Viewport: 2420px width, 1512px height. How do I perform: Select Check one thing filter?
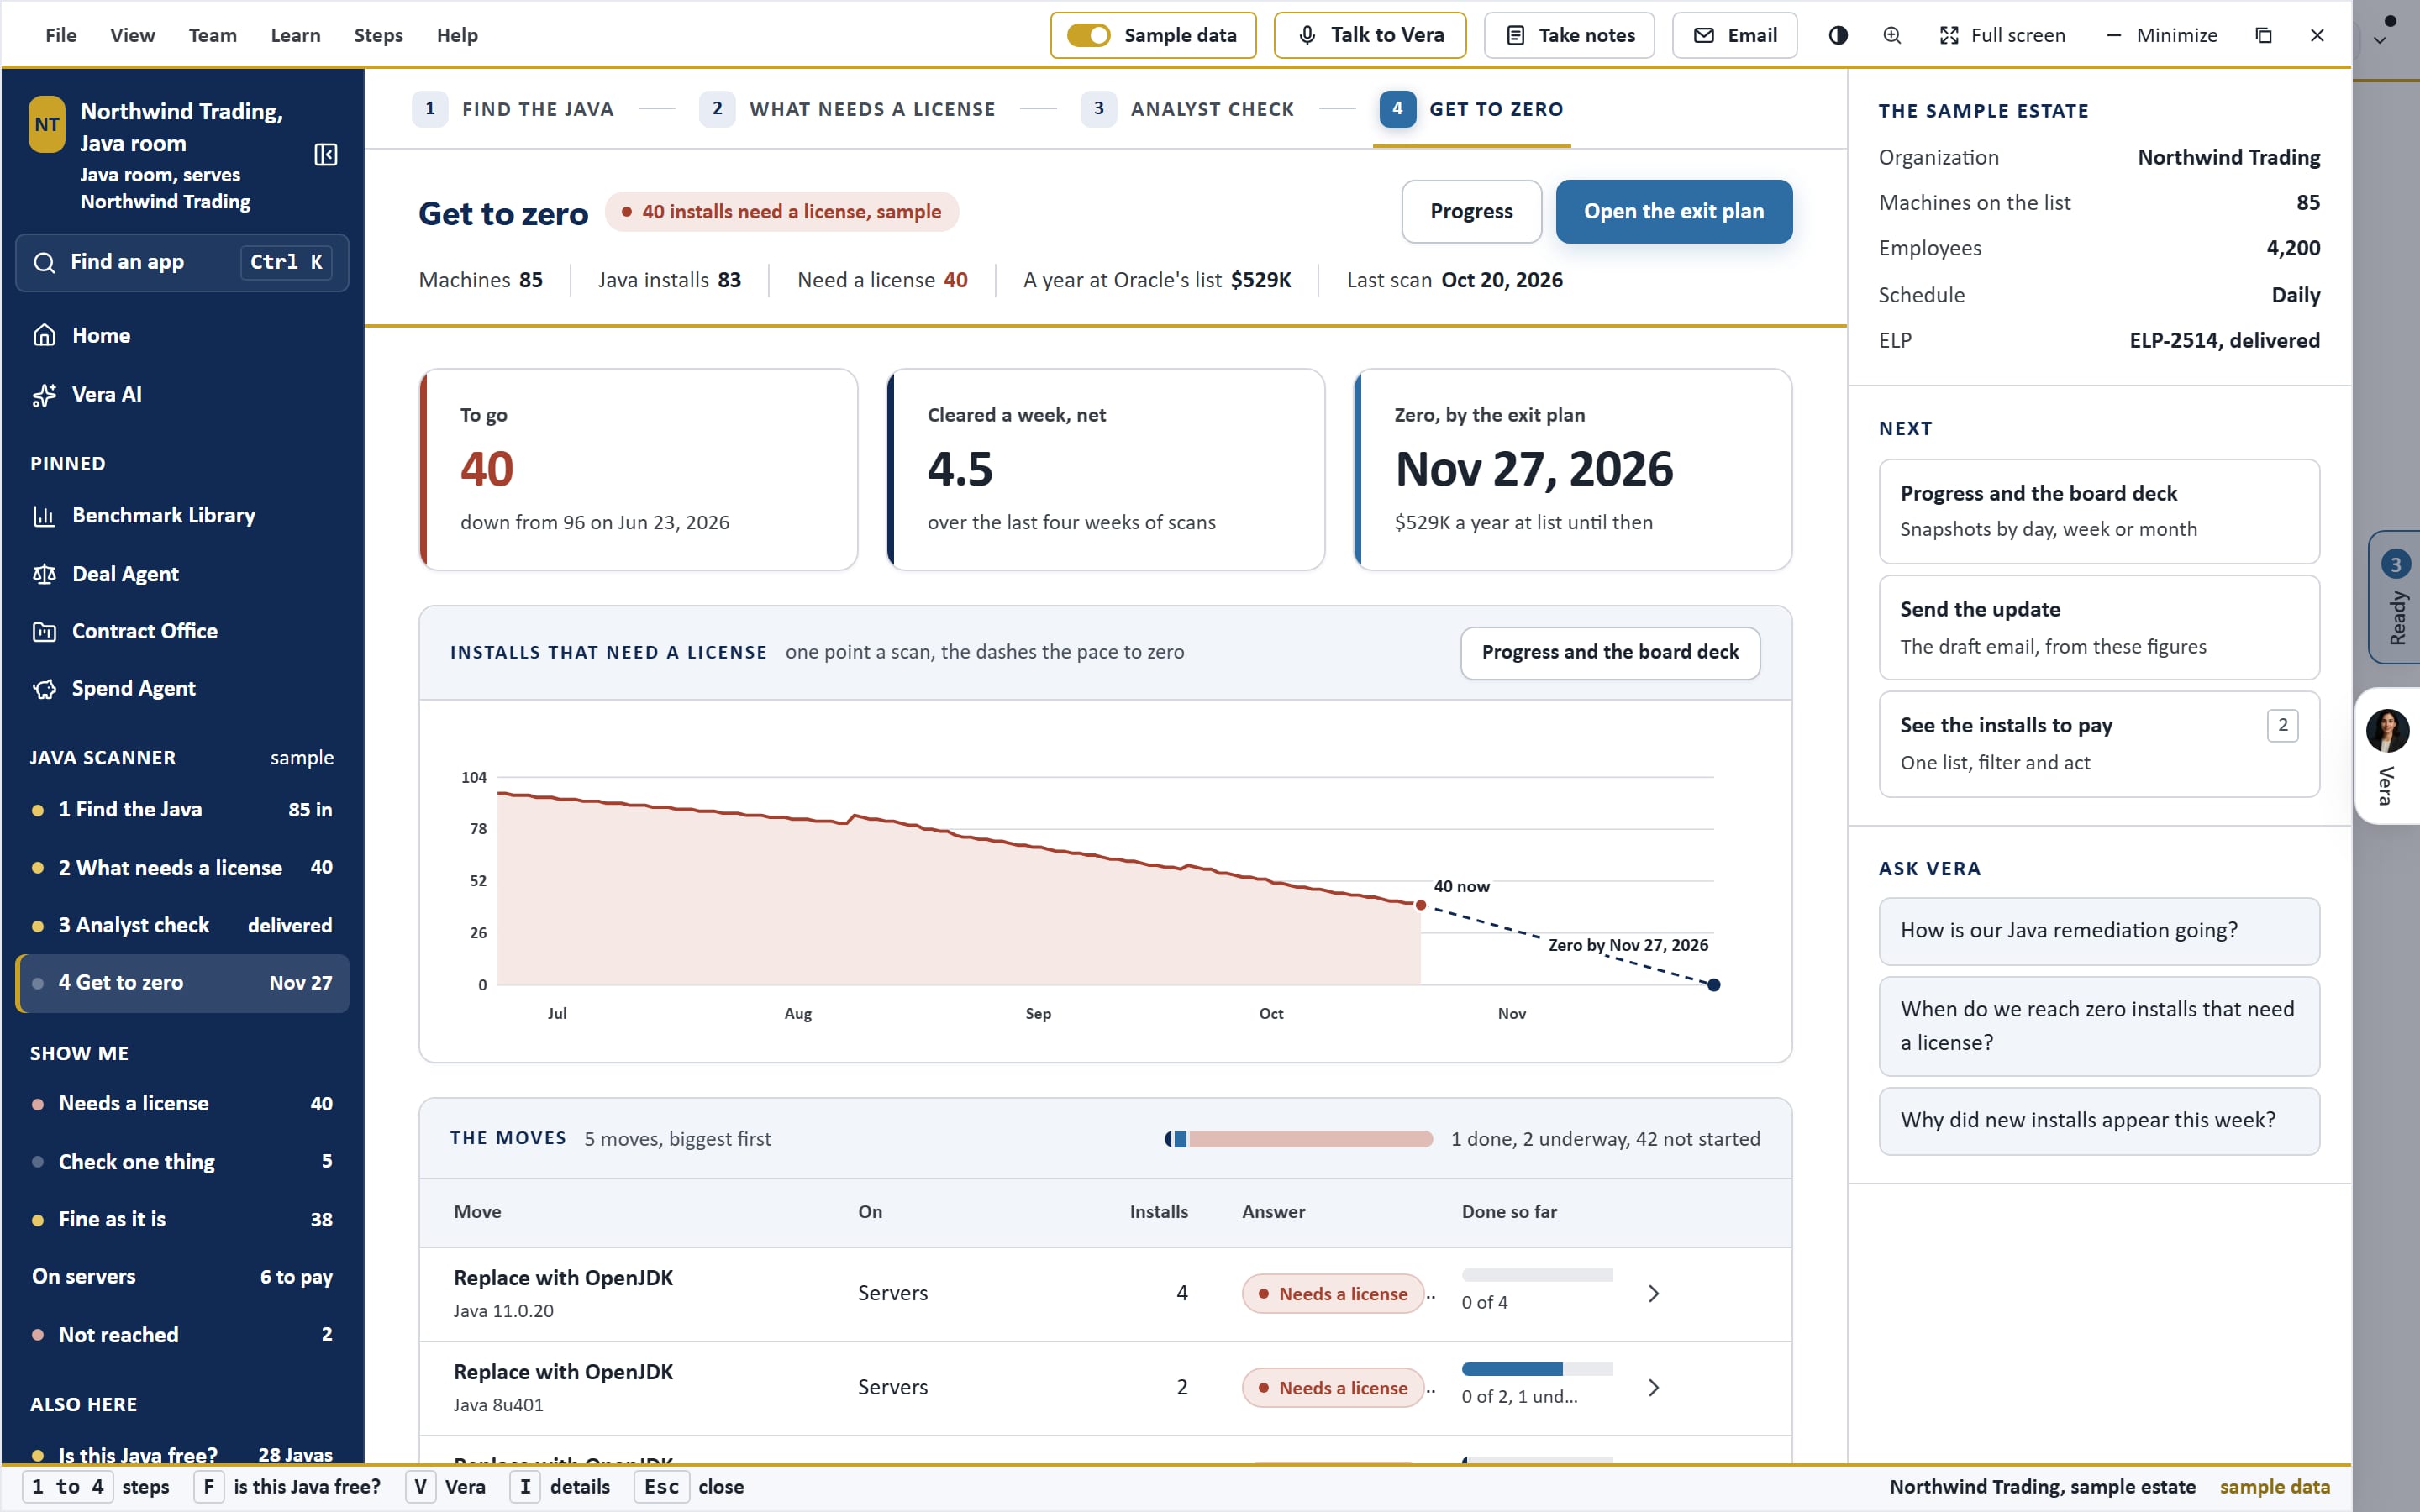pyautogui.click(x=182, y=1162)
